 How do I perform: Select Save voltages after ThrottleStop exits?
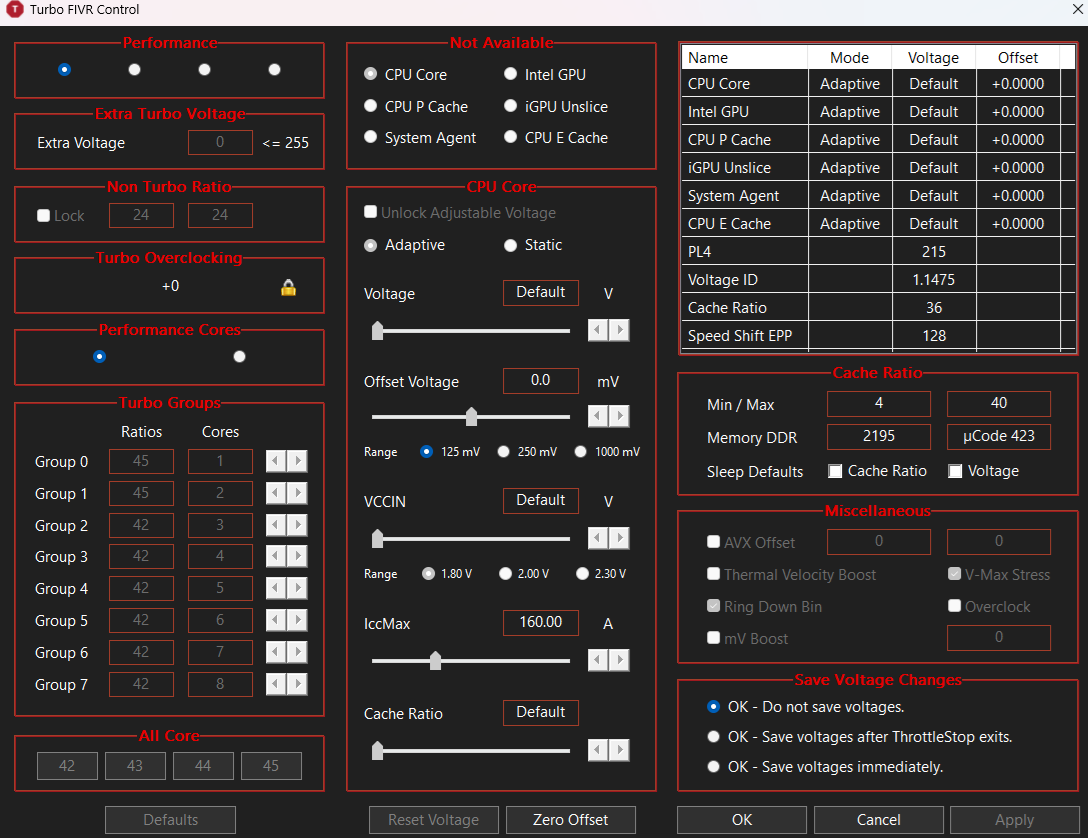click(713, 737)
